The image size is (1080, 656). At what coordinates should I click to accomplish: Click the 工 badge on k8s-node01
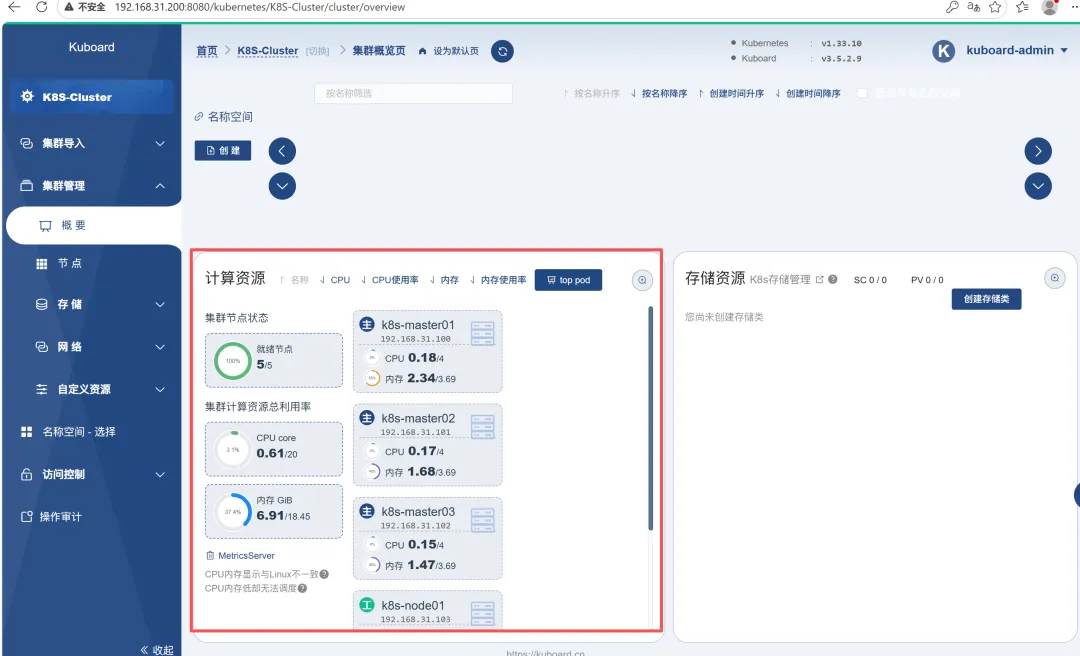(x=367, y=605)
